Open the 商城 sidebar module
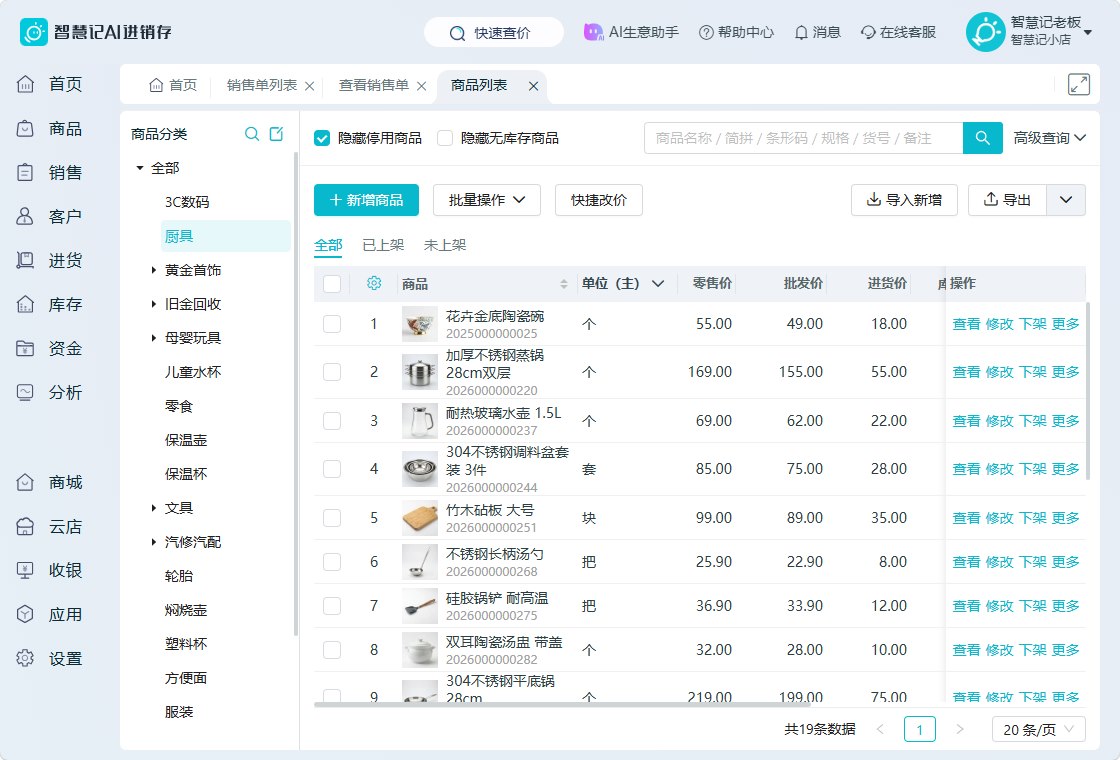Image resolution: width=1120 pixels, height=760 pixels. coord(49,482)
